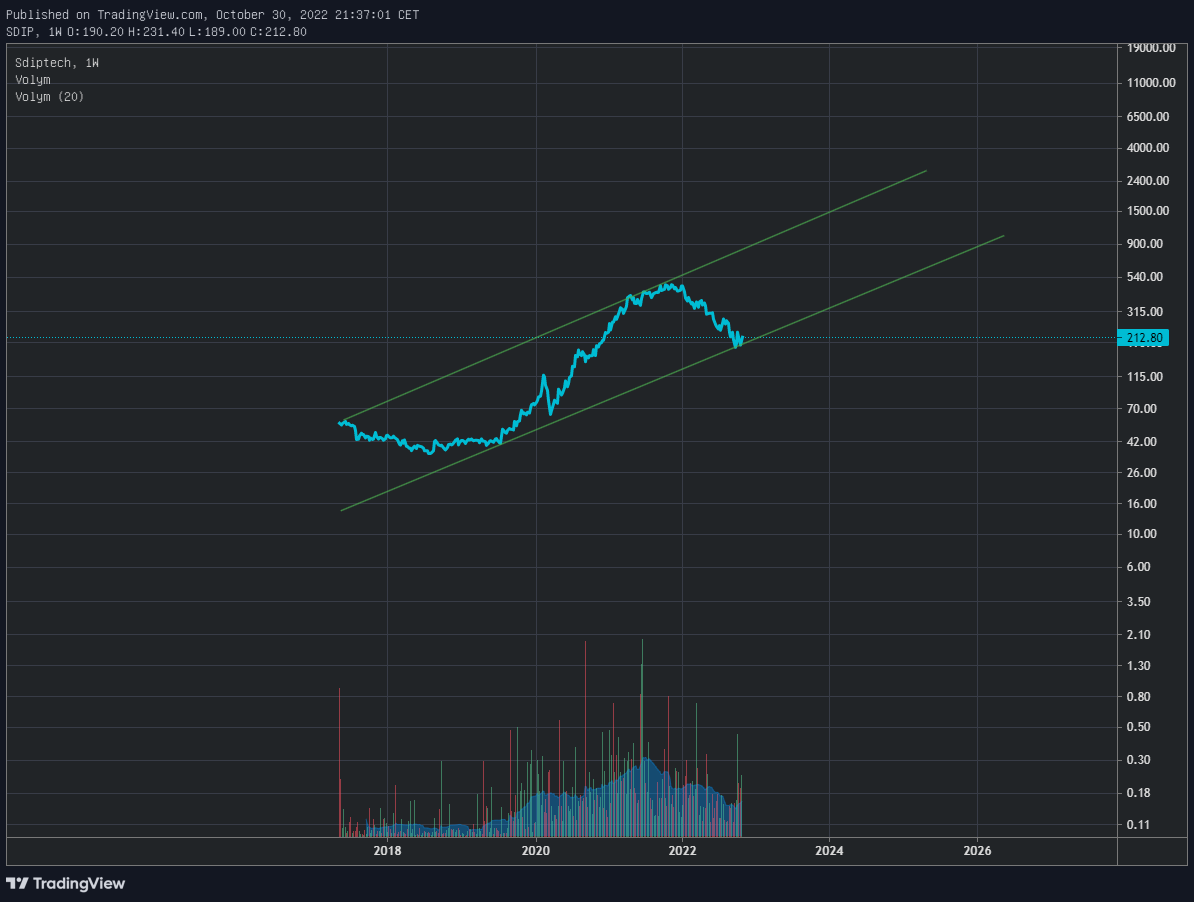The height and width of the screenshot is (902, 1194).
Task: Click the 2020 label on time axis
Action: [535, 850]
